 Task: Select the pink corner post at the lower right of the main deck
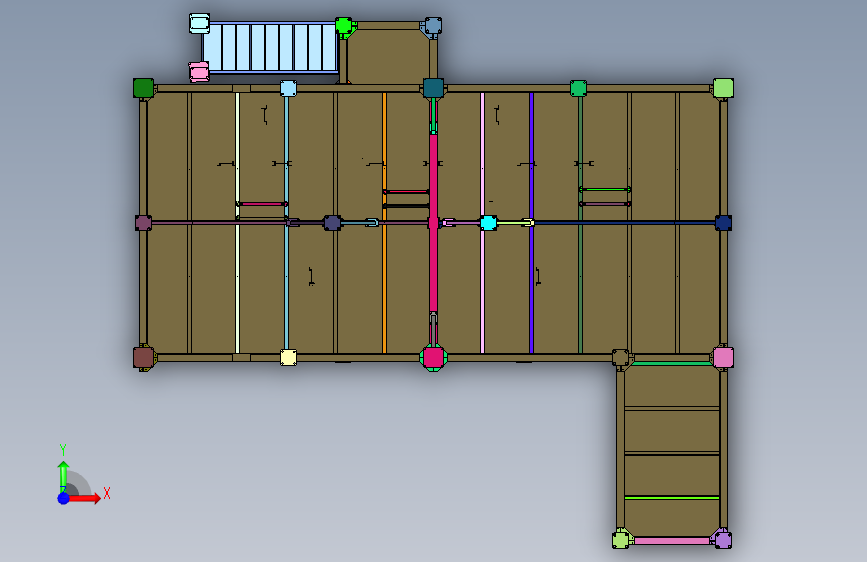723,357
